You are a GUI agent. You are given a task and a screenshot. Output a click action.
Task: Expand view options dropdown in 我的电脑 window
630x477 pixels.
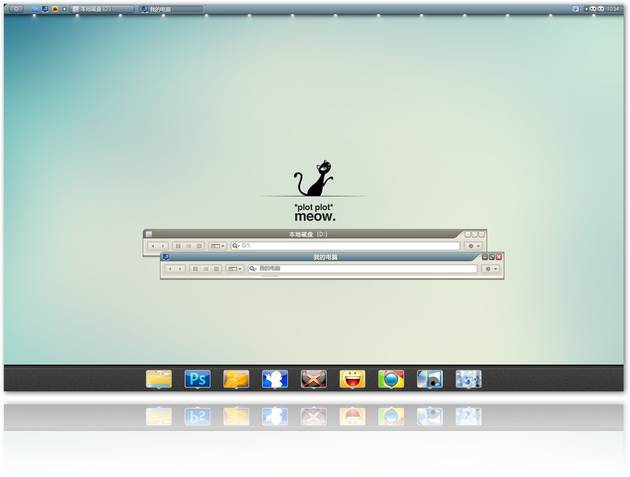[x=235, y=269]
